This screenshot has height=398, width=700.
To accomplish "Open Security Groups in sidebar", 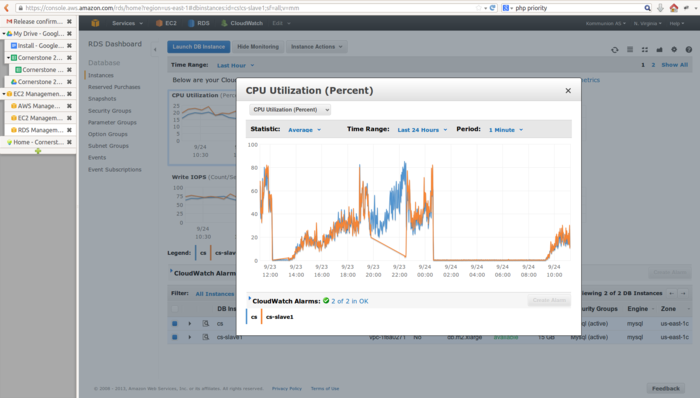I will (x=109, y=111).
